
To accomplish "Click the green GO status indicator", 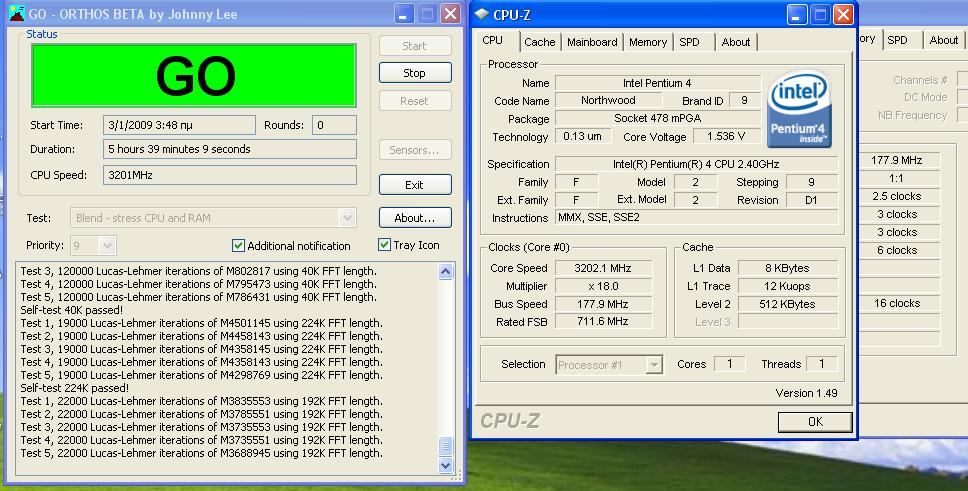I will (x=194, y=76).
